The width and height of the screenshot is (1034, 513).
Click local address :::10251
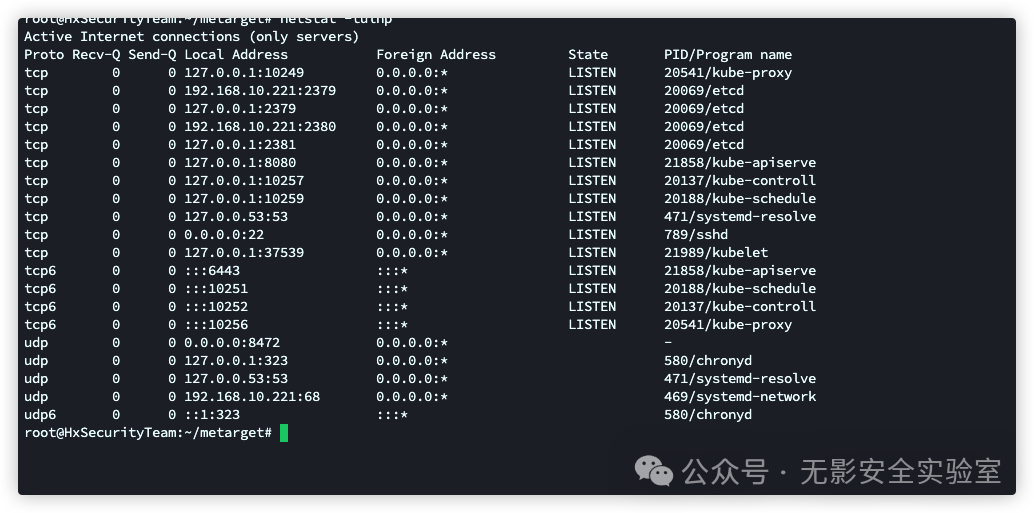(x=216, y=289)
